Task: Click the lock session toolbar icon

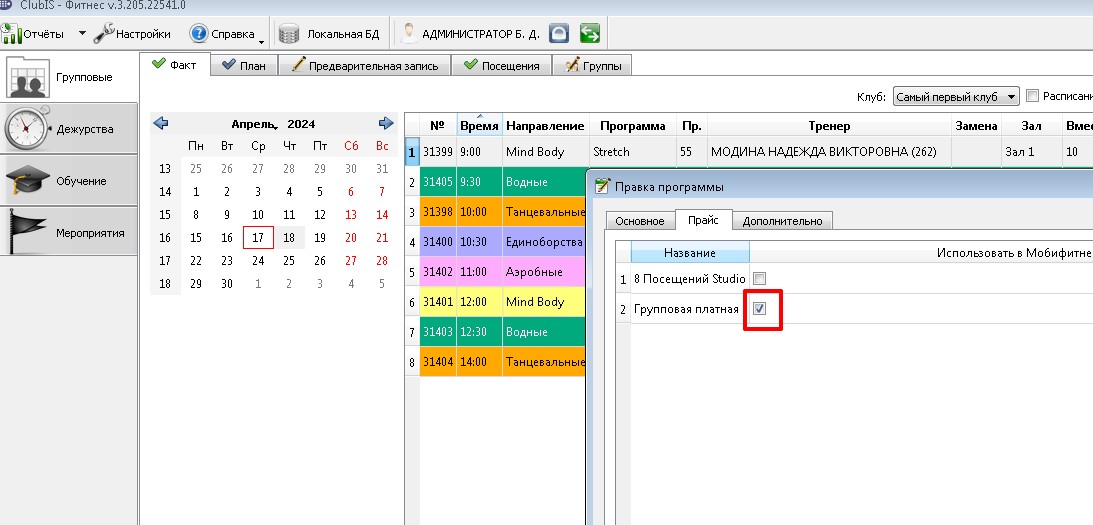Action: click(x=559, y=33)
